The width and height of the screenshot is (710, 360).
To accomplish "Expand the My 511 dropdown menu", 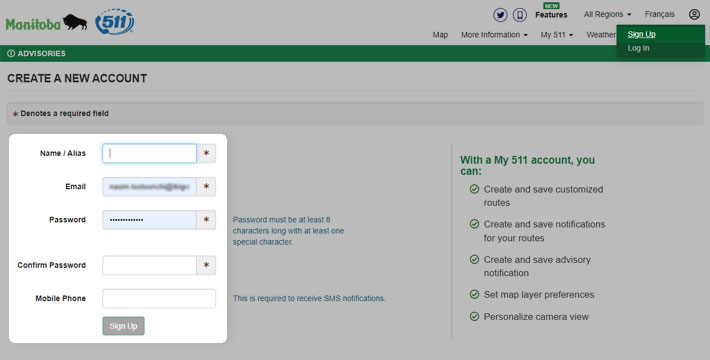I will 556,35.
